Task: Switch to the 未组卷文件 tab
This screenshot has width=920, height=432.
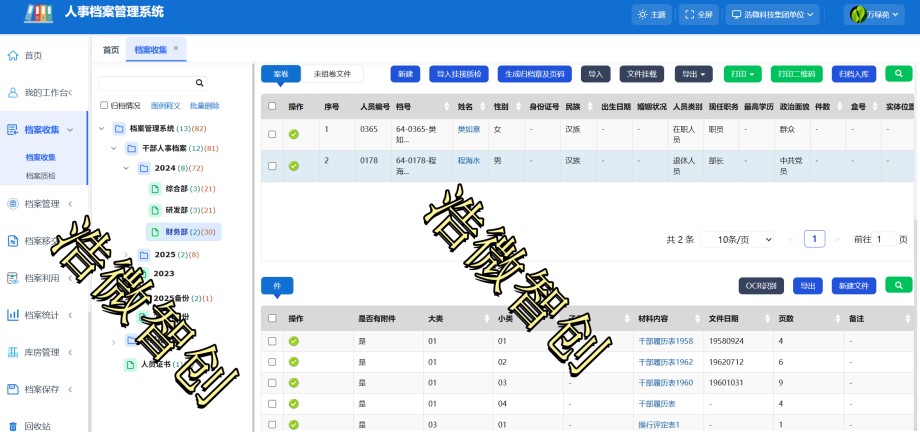Action: coord(332,74)
